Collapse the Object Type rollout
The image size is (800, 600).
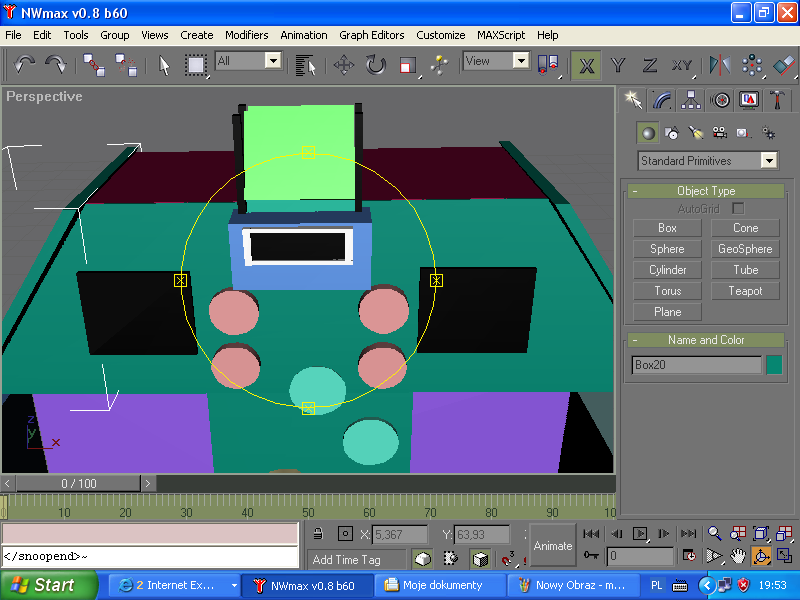[706, 191]
